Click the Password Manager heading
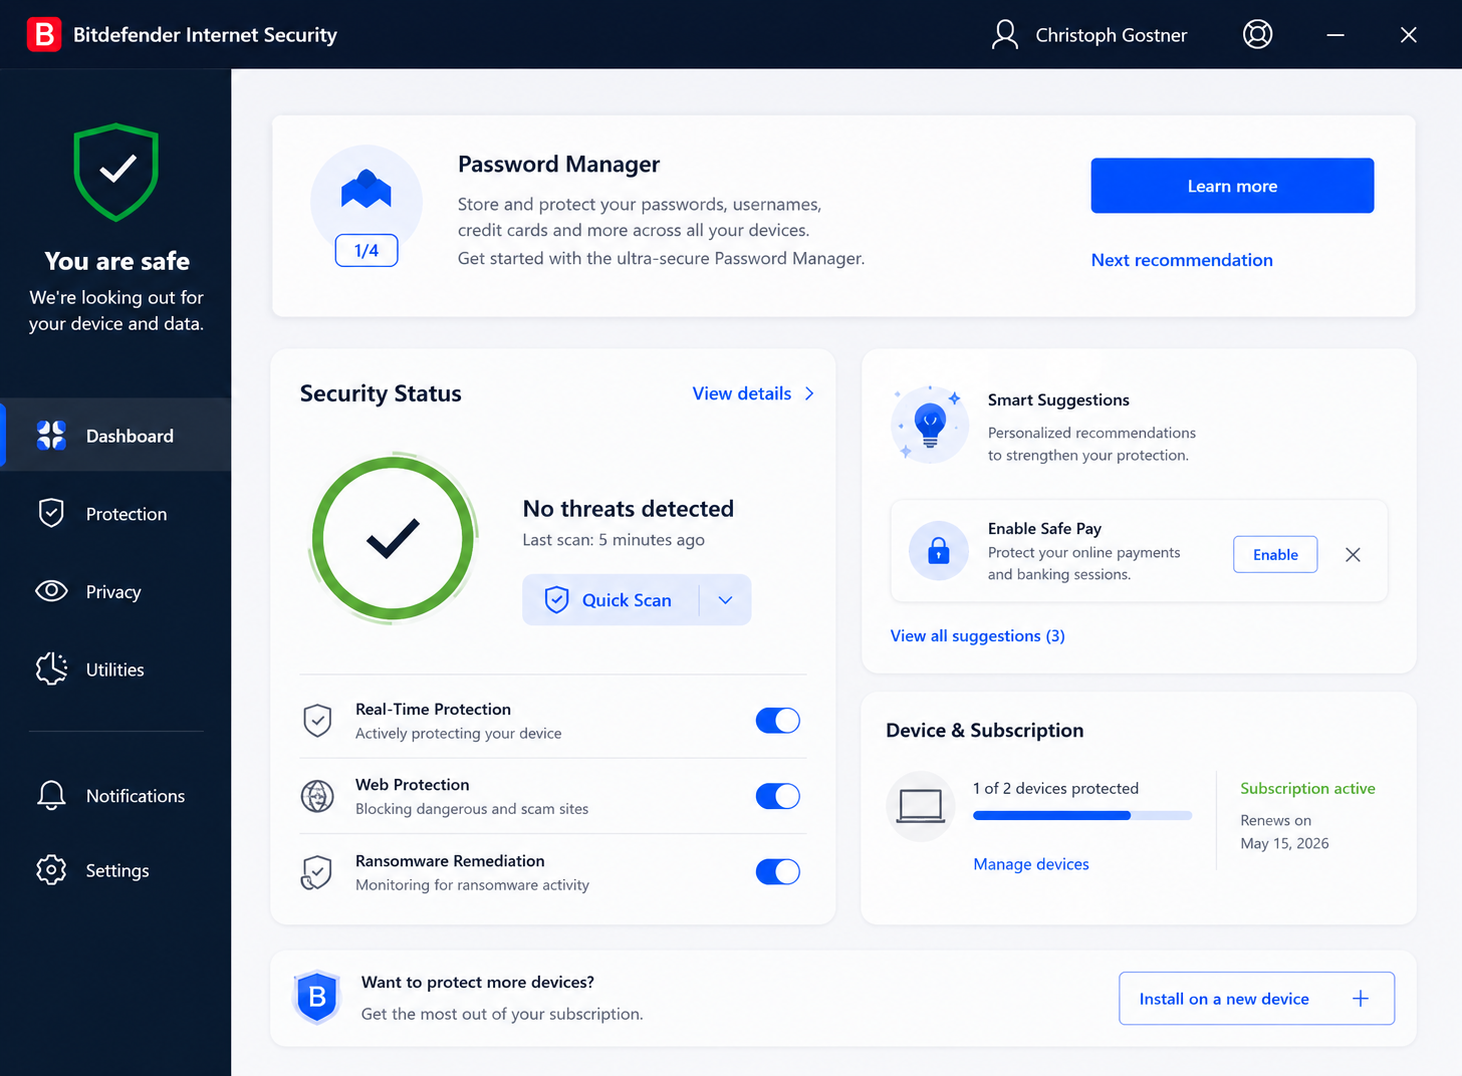The image size is (1462, 1076). (x=559, y=164)
